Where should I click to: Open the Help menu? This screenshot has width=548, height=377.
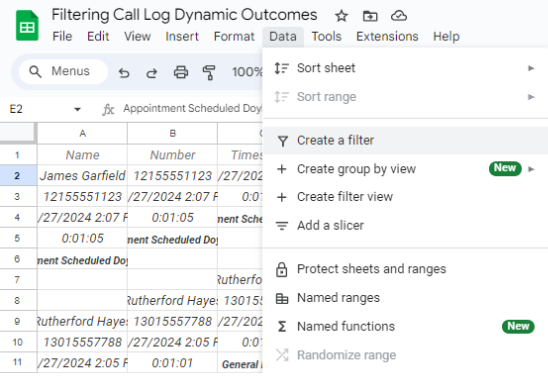click(x=446, y=36)
